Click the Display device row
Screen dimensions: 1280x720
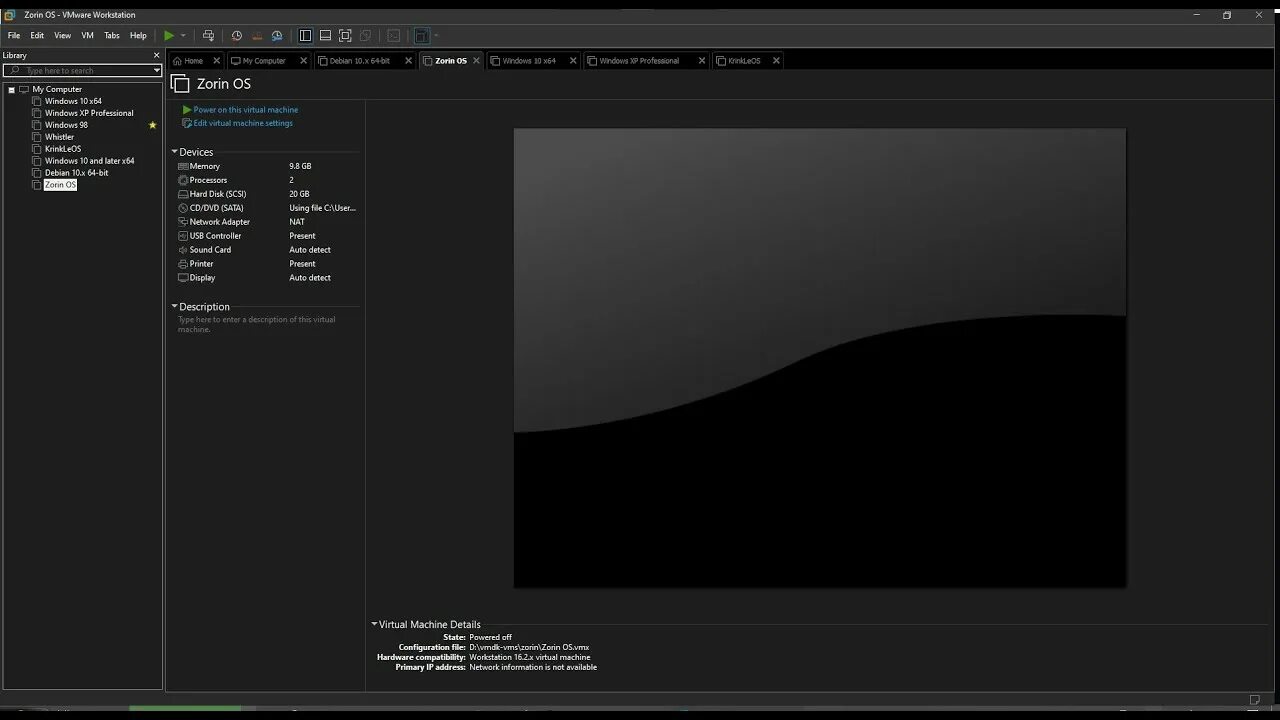tap(267, 278)
